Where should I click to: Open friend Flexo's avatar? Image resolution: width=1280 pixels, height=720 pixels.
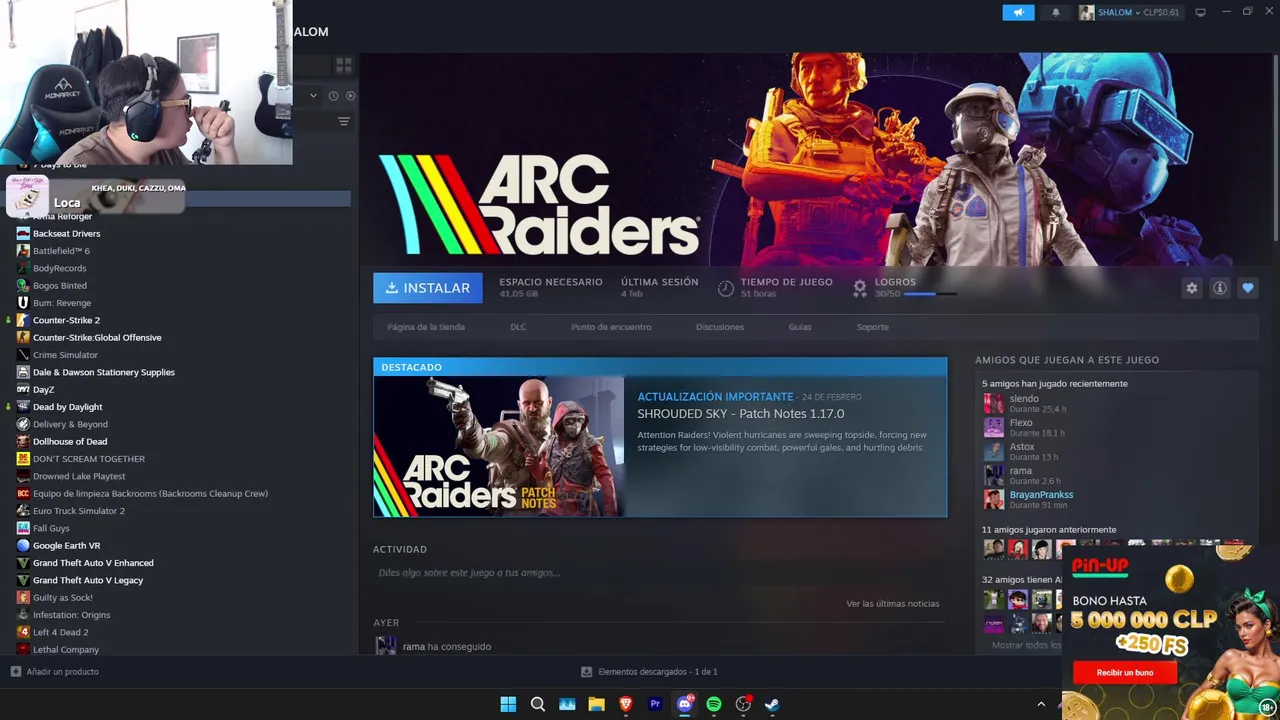click(993, 427)
